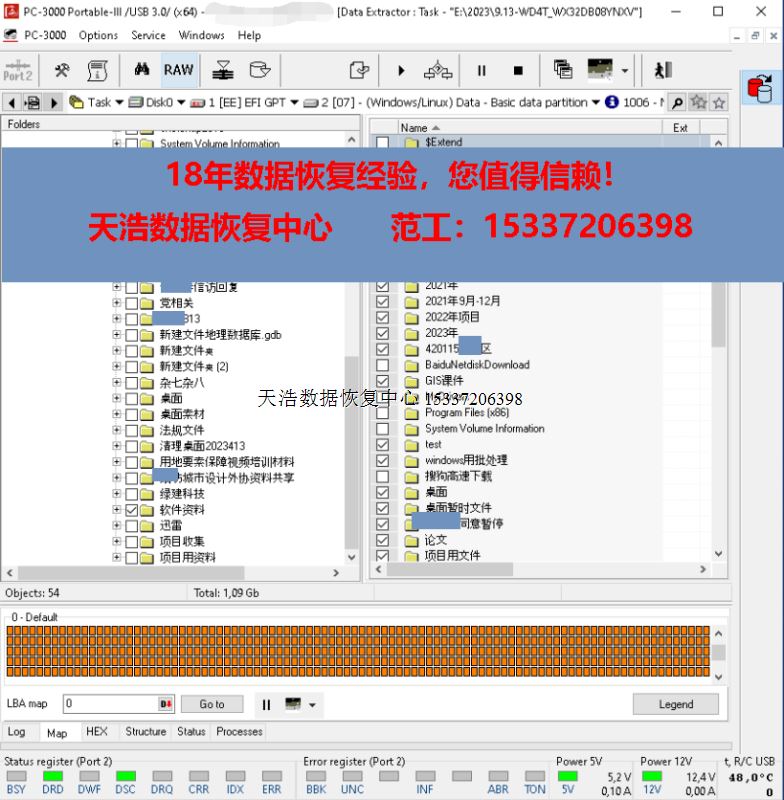Click the script scroll icon in toolbar
Screen dimensions: 784x800
(97, 70)
